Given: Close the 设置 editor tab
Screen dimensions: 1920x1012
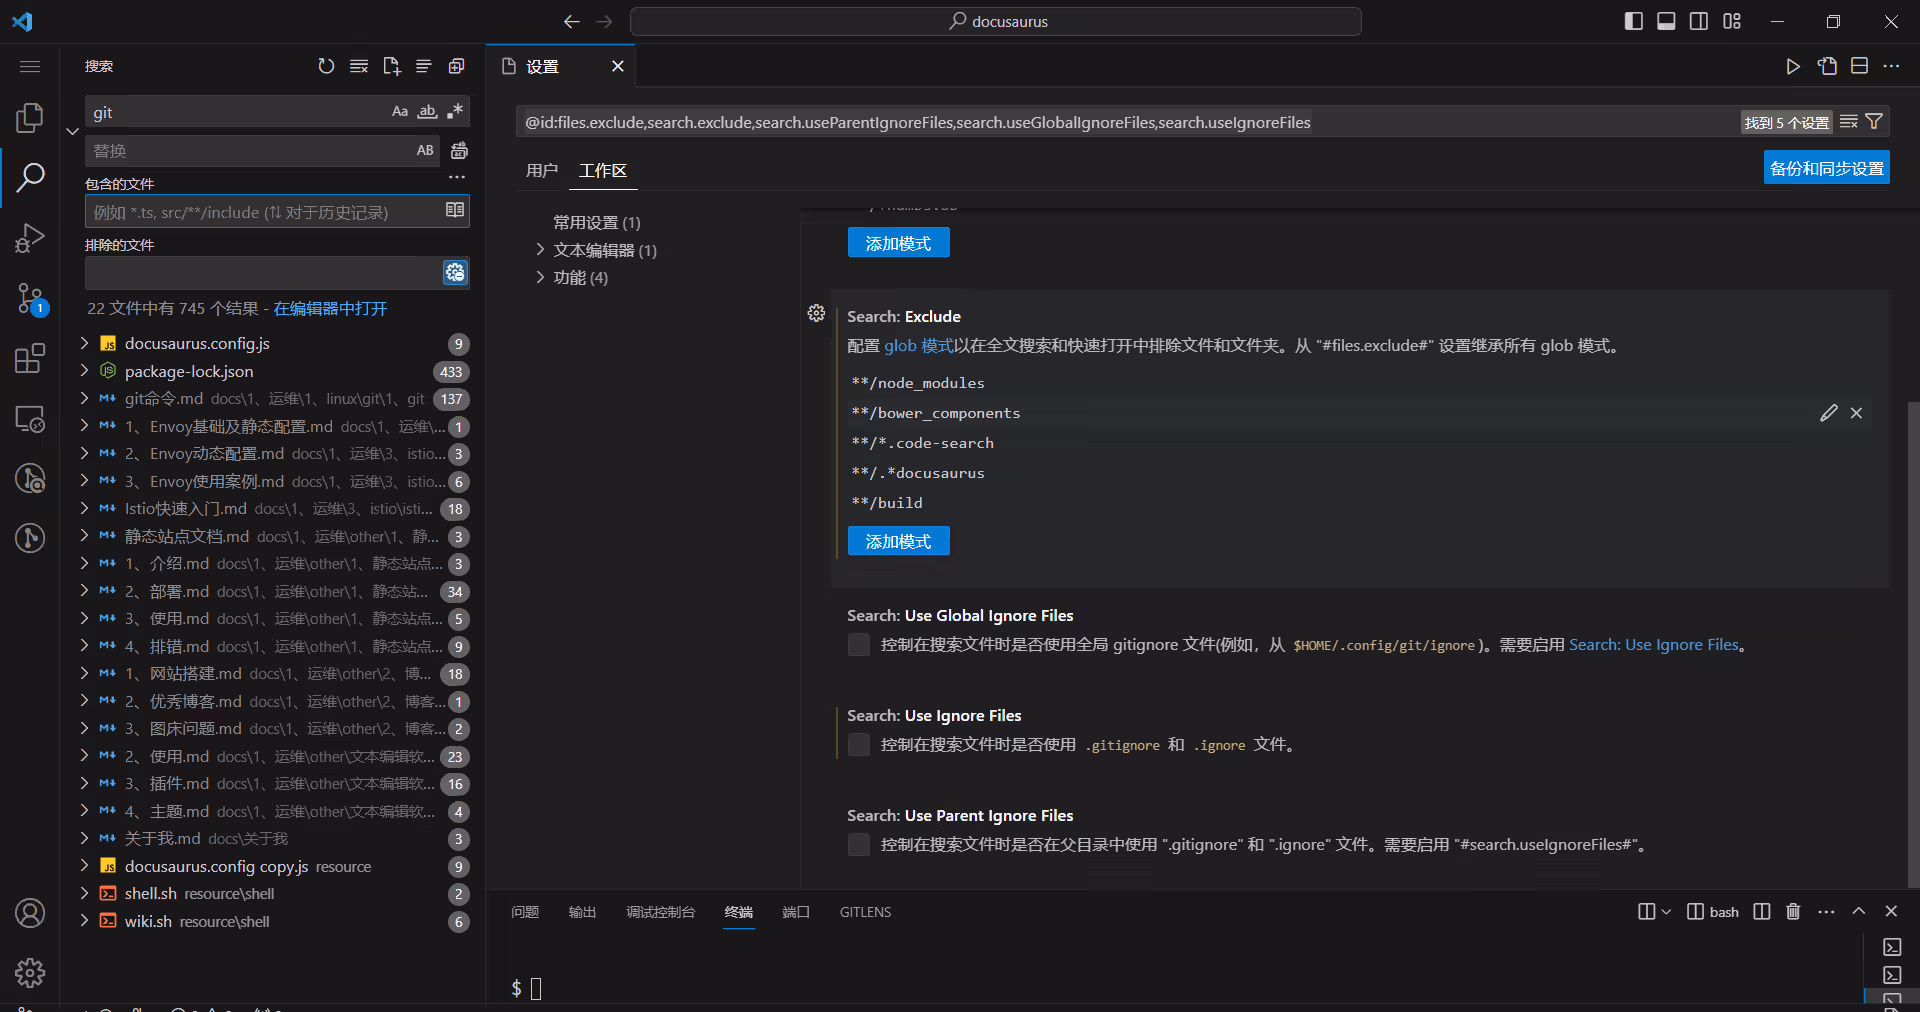Looking at the screenshot, I should tap(618, 66).
